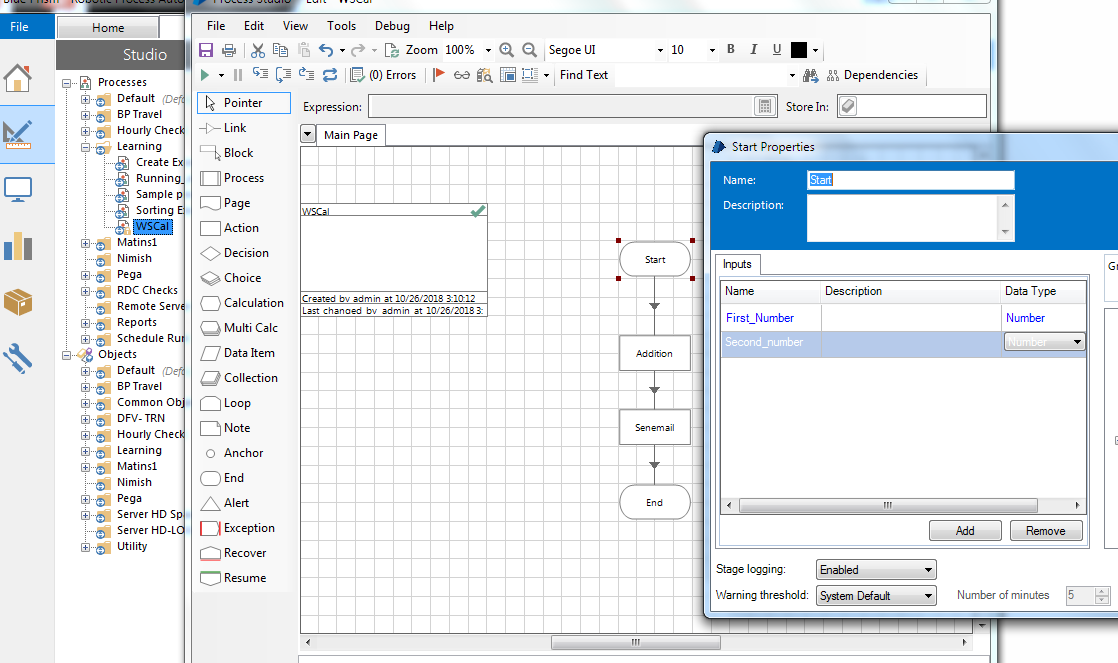Open the font size 10 dropdown
The width and height of the screenshot is (1118, 663).
712,50
